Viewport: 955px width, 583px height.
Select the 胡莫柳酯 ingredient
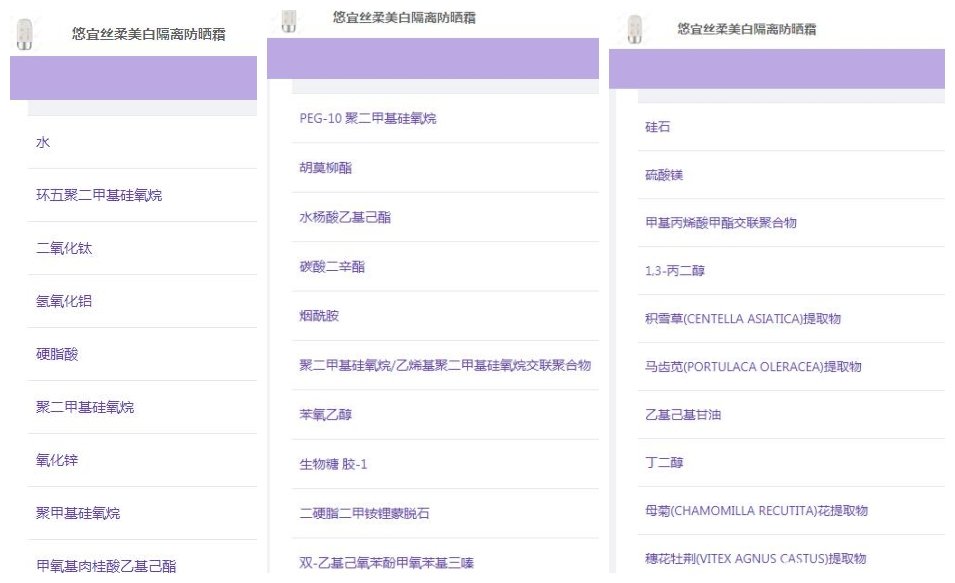[x=326, y=168]
